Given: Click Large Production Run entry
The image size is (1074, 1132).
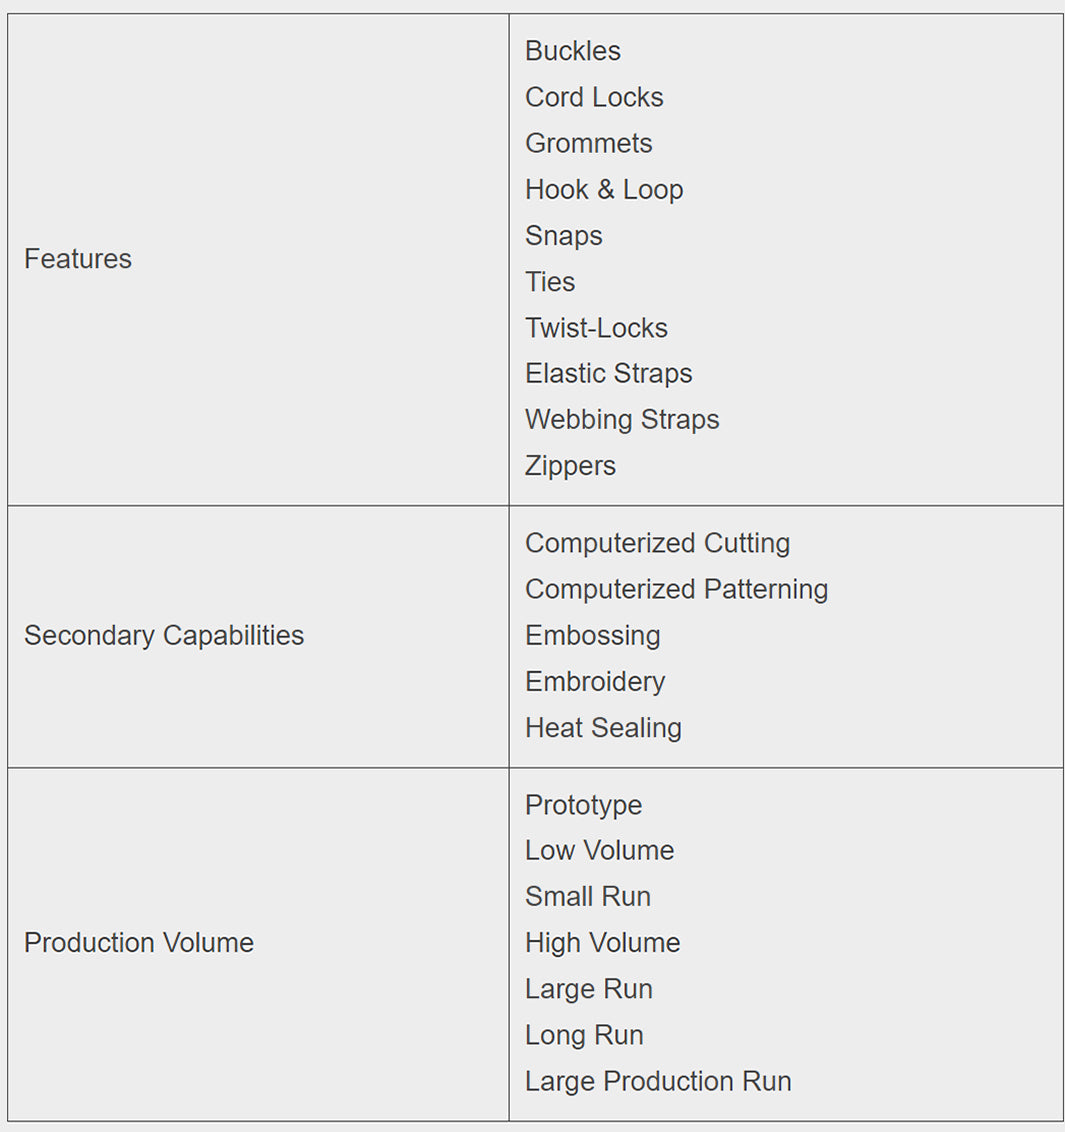Looking at the screenshot, I should coord(658,1081).
